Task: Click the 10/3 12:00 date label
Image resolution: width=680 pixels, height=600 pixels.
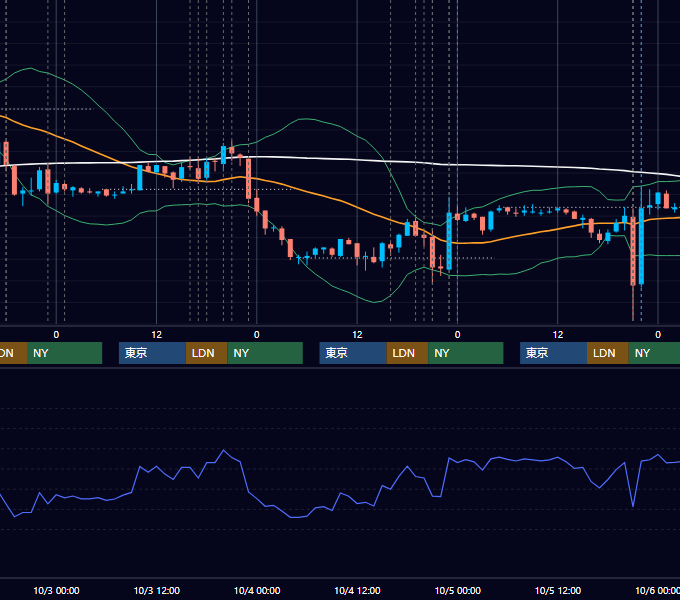Action: pyautogui.click(x=157, y=590)
